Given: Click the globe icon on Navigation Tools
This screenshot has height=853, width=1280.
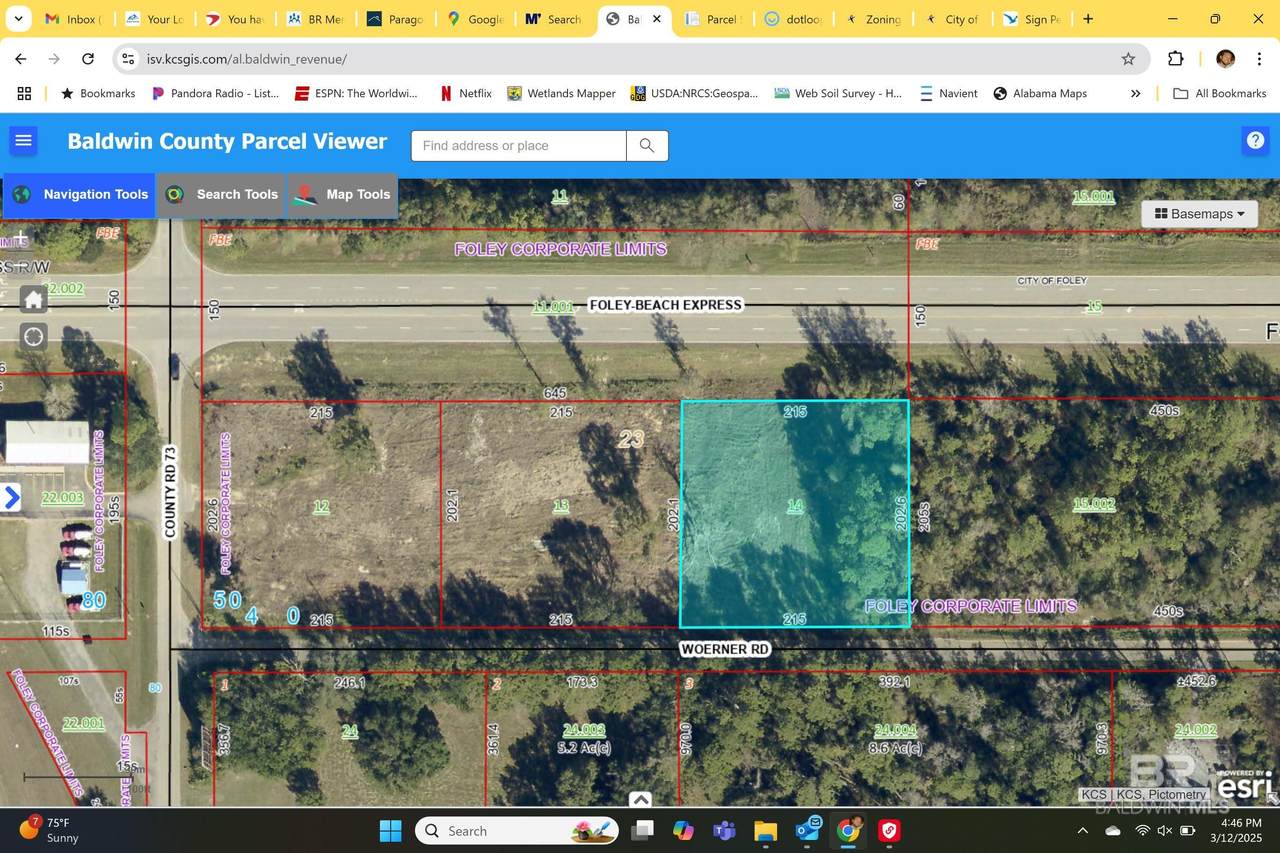Looking at the screenshot, I should [x=21, y=194].
